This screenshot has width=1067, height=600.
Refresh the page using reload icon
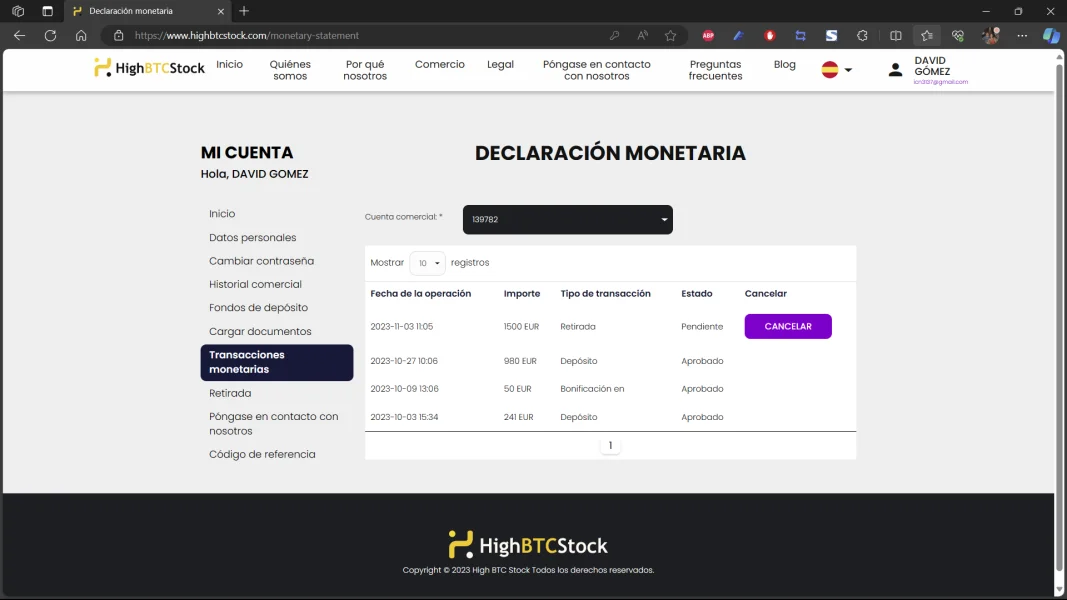click(50, 35)
